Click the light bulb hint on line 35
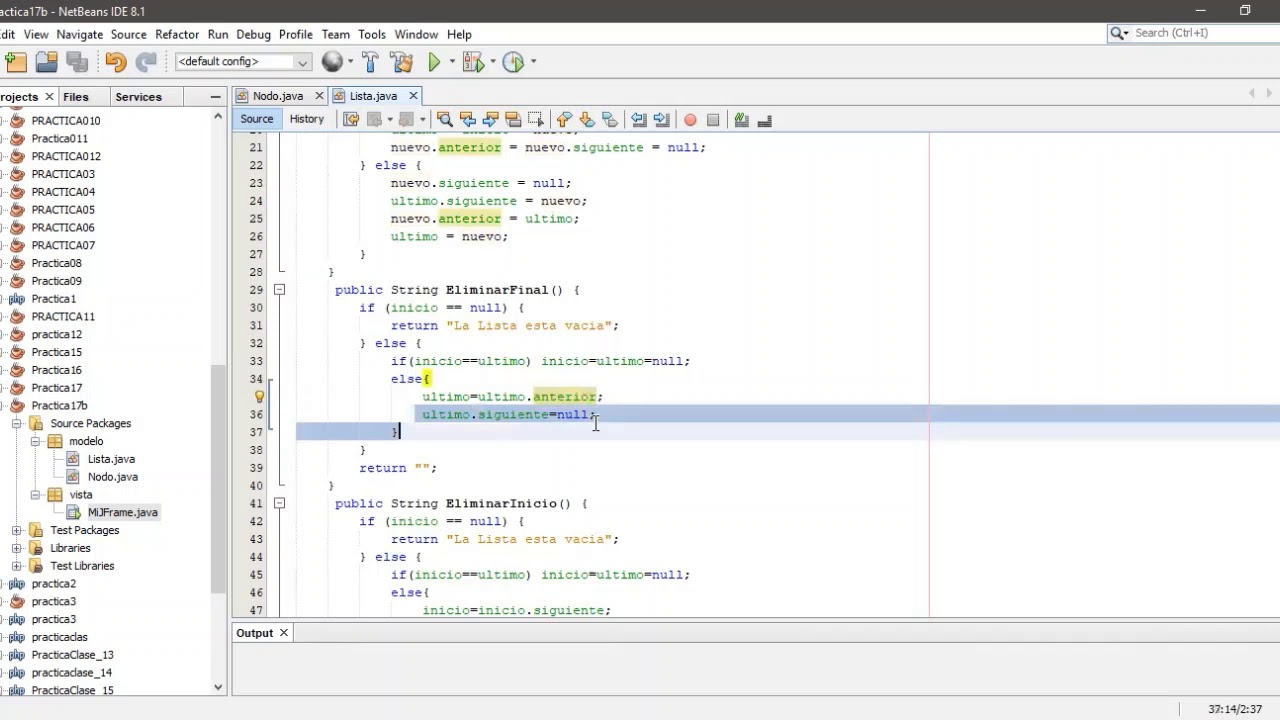This screenshot has width=1280, height=720. click(259, 397)
